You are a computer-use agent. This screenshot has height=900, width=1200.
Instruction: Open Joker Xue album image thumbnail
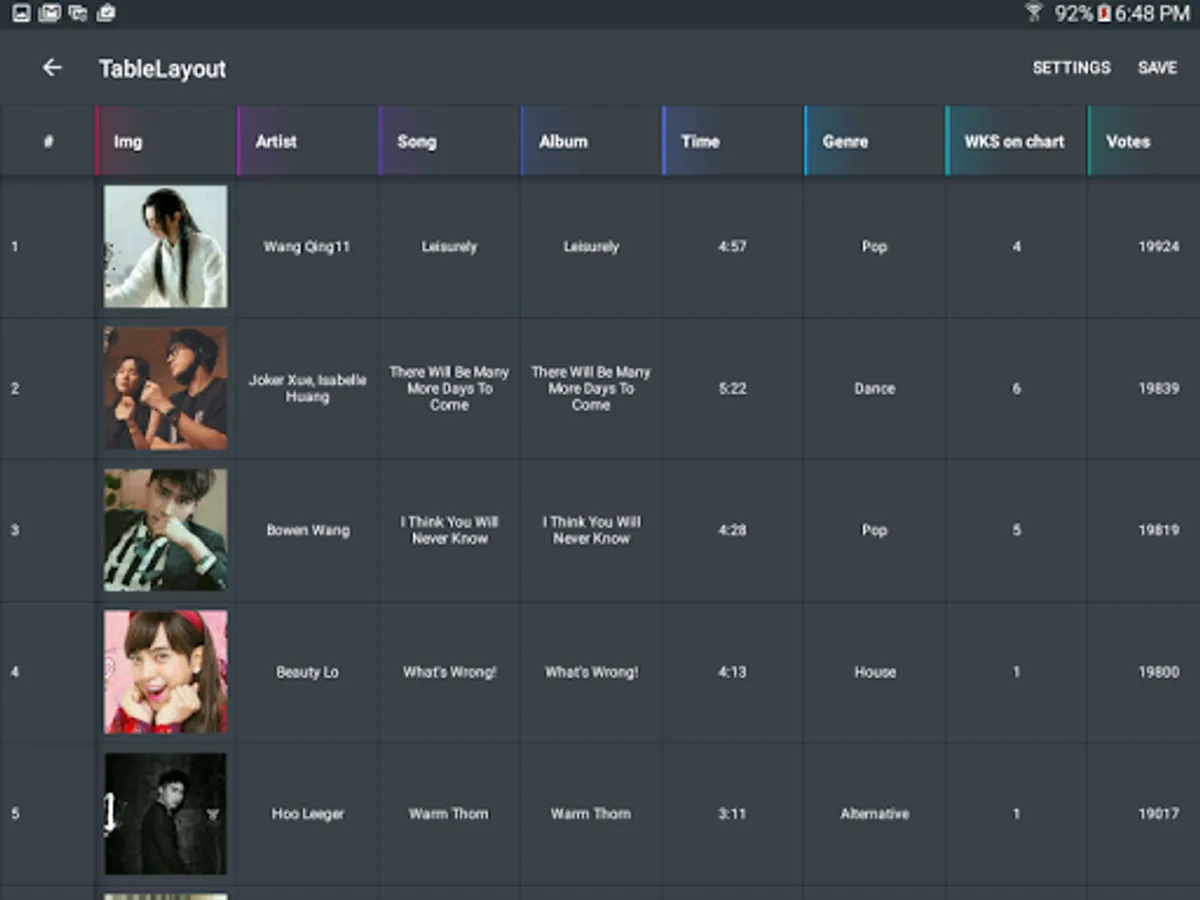pyautogui.click(x=166, y=388)
